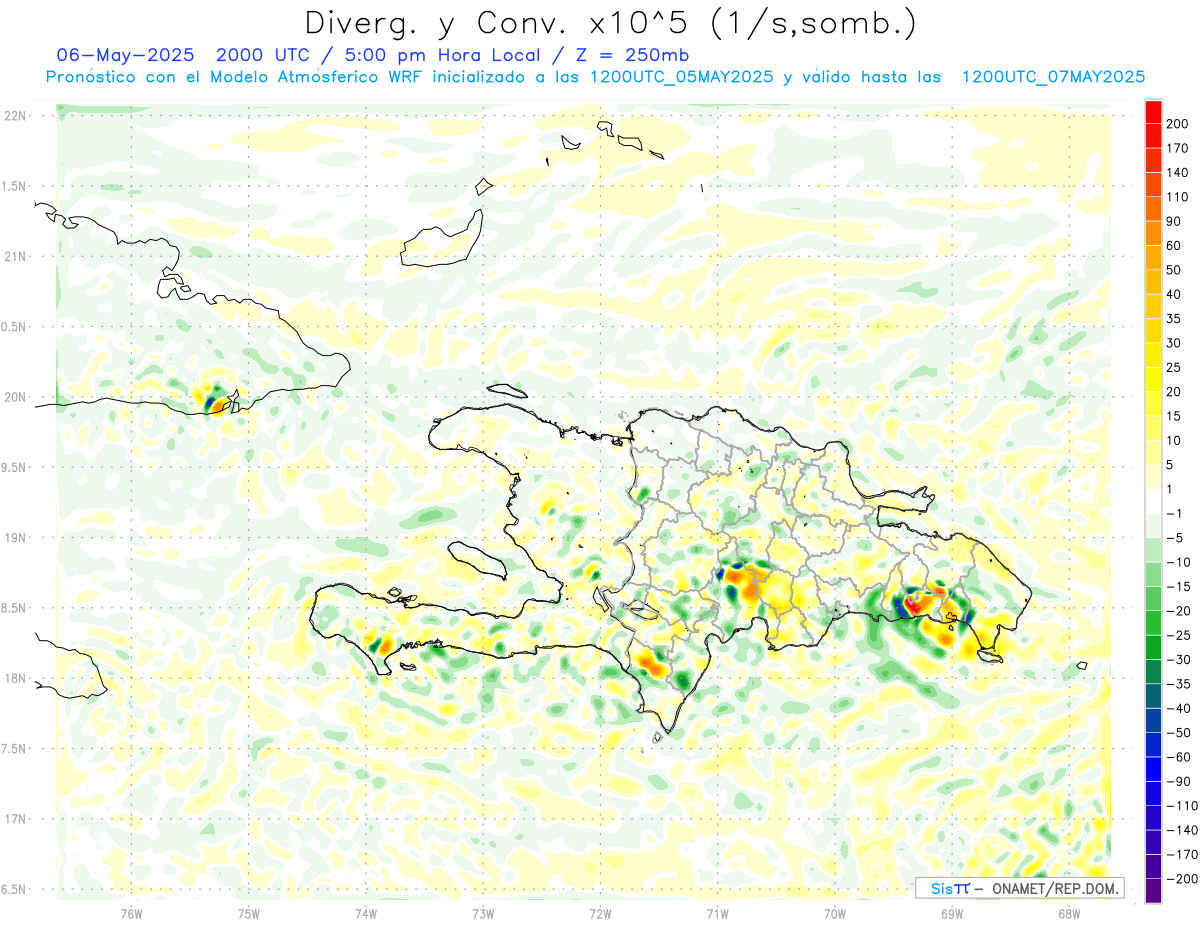The image size is (1200, 927).
Task: Click the colorbar value -60
Action: click(1177, 757)
